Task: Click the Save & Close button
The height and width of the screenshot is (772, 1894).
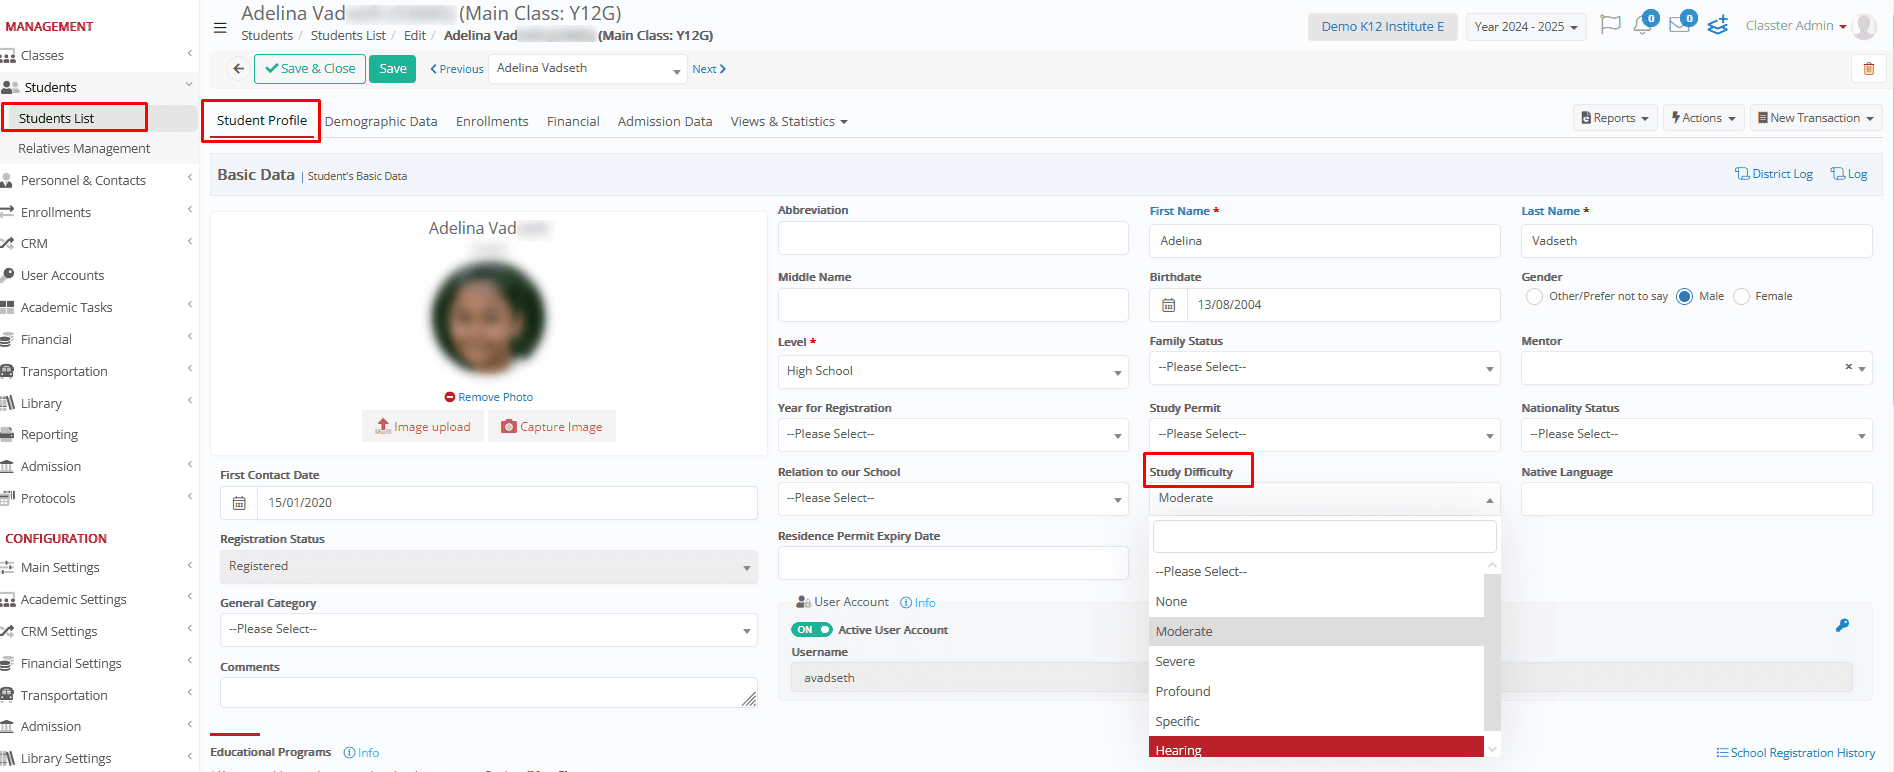Action: point(310,69)
